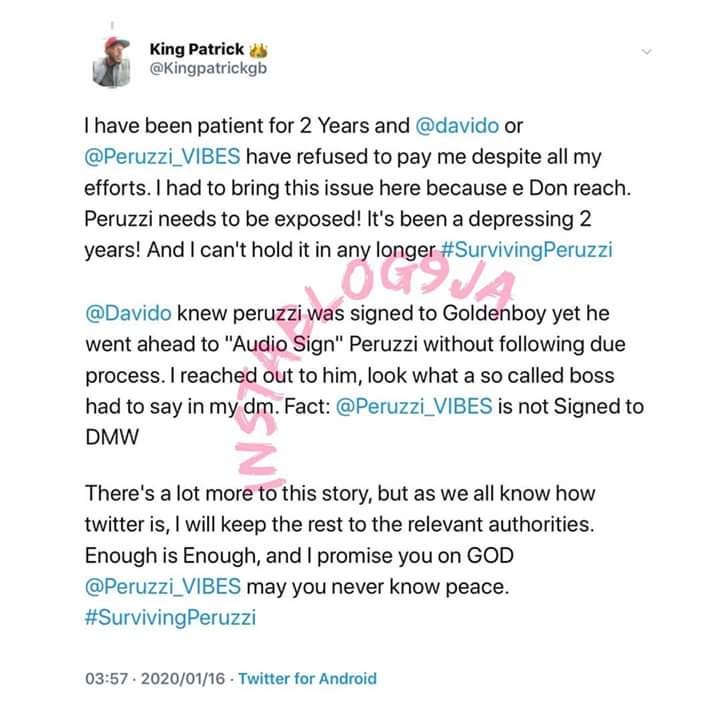Screen dimensions: 720x720
Task: Click the 2020/01/16 date
Action: [x=183, y=679]
